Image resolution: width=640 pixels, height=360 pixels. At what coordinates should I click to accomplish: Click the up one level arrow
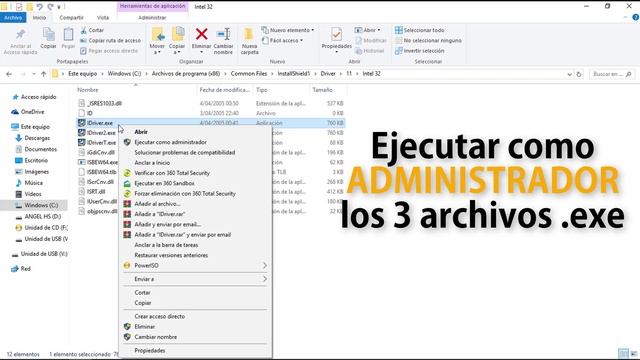point(43,74)
